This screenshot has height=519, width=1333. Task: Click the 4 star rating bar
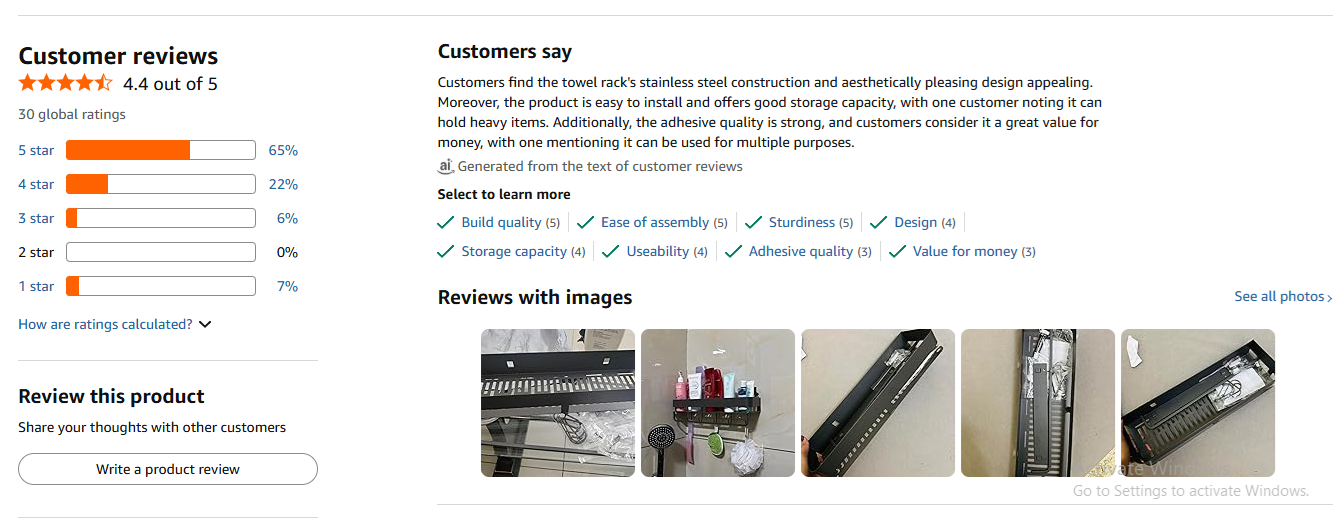click(x=160, y=184)
